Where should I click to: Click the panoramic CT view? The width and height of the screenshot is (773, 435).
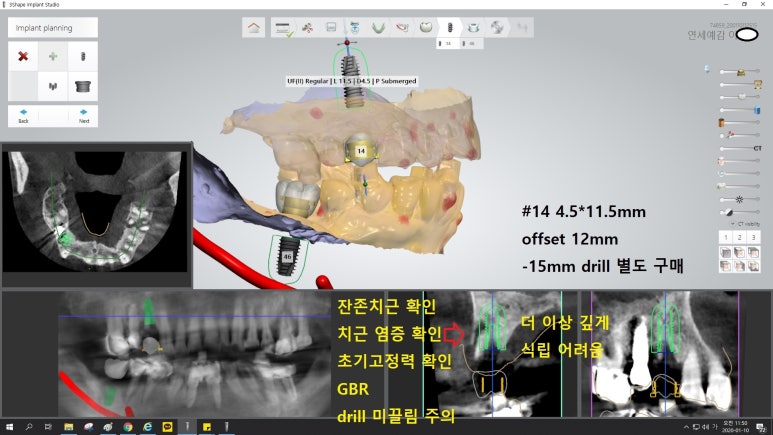(195, 354)
